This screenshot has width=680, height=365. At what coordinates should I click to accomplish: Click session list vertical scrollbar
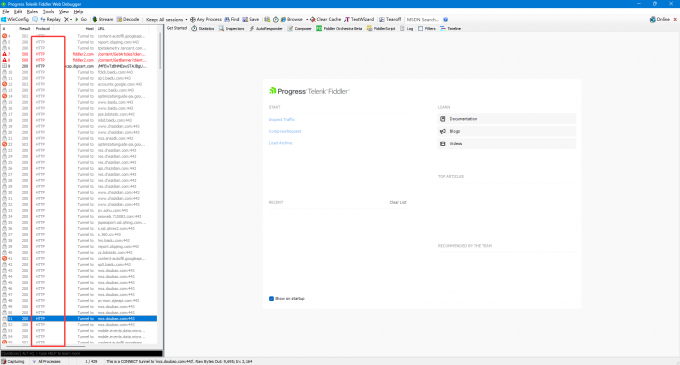click(x=160, y=50)
